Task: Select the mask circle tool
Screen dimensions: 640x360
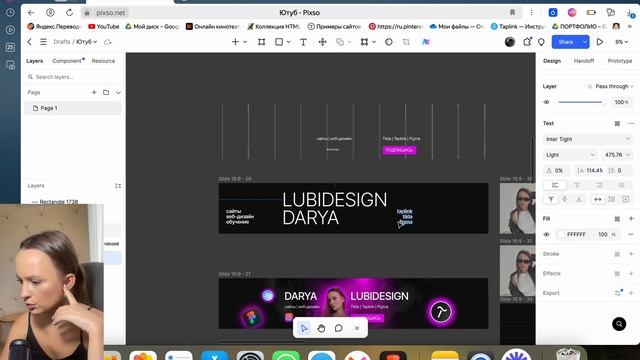Action: 389,42
